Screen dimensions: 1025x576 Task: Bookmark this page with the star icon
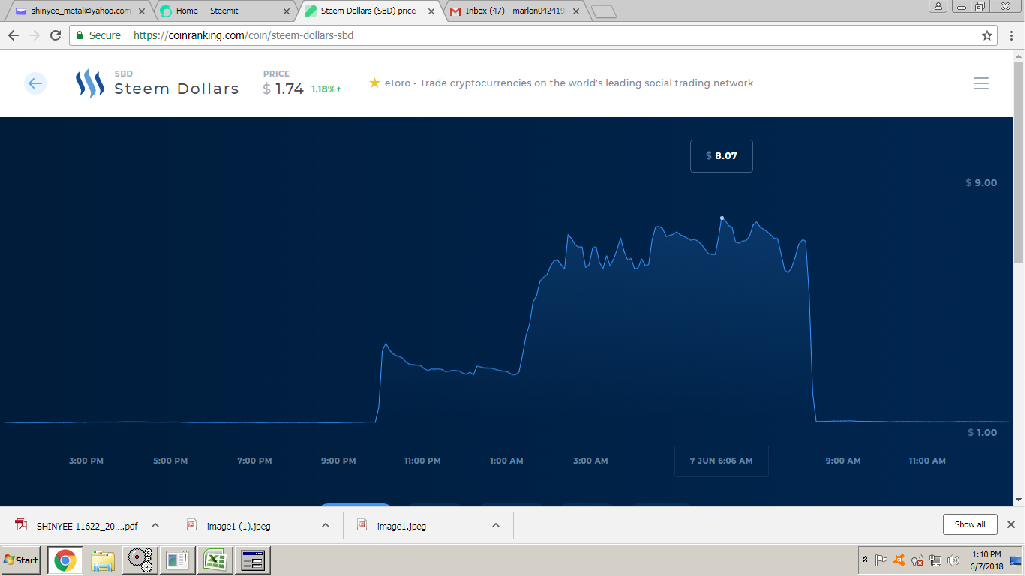pyautogui.click(x=987, y=36)
